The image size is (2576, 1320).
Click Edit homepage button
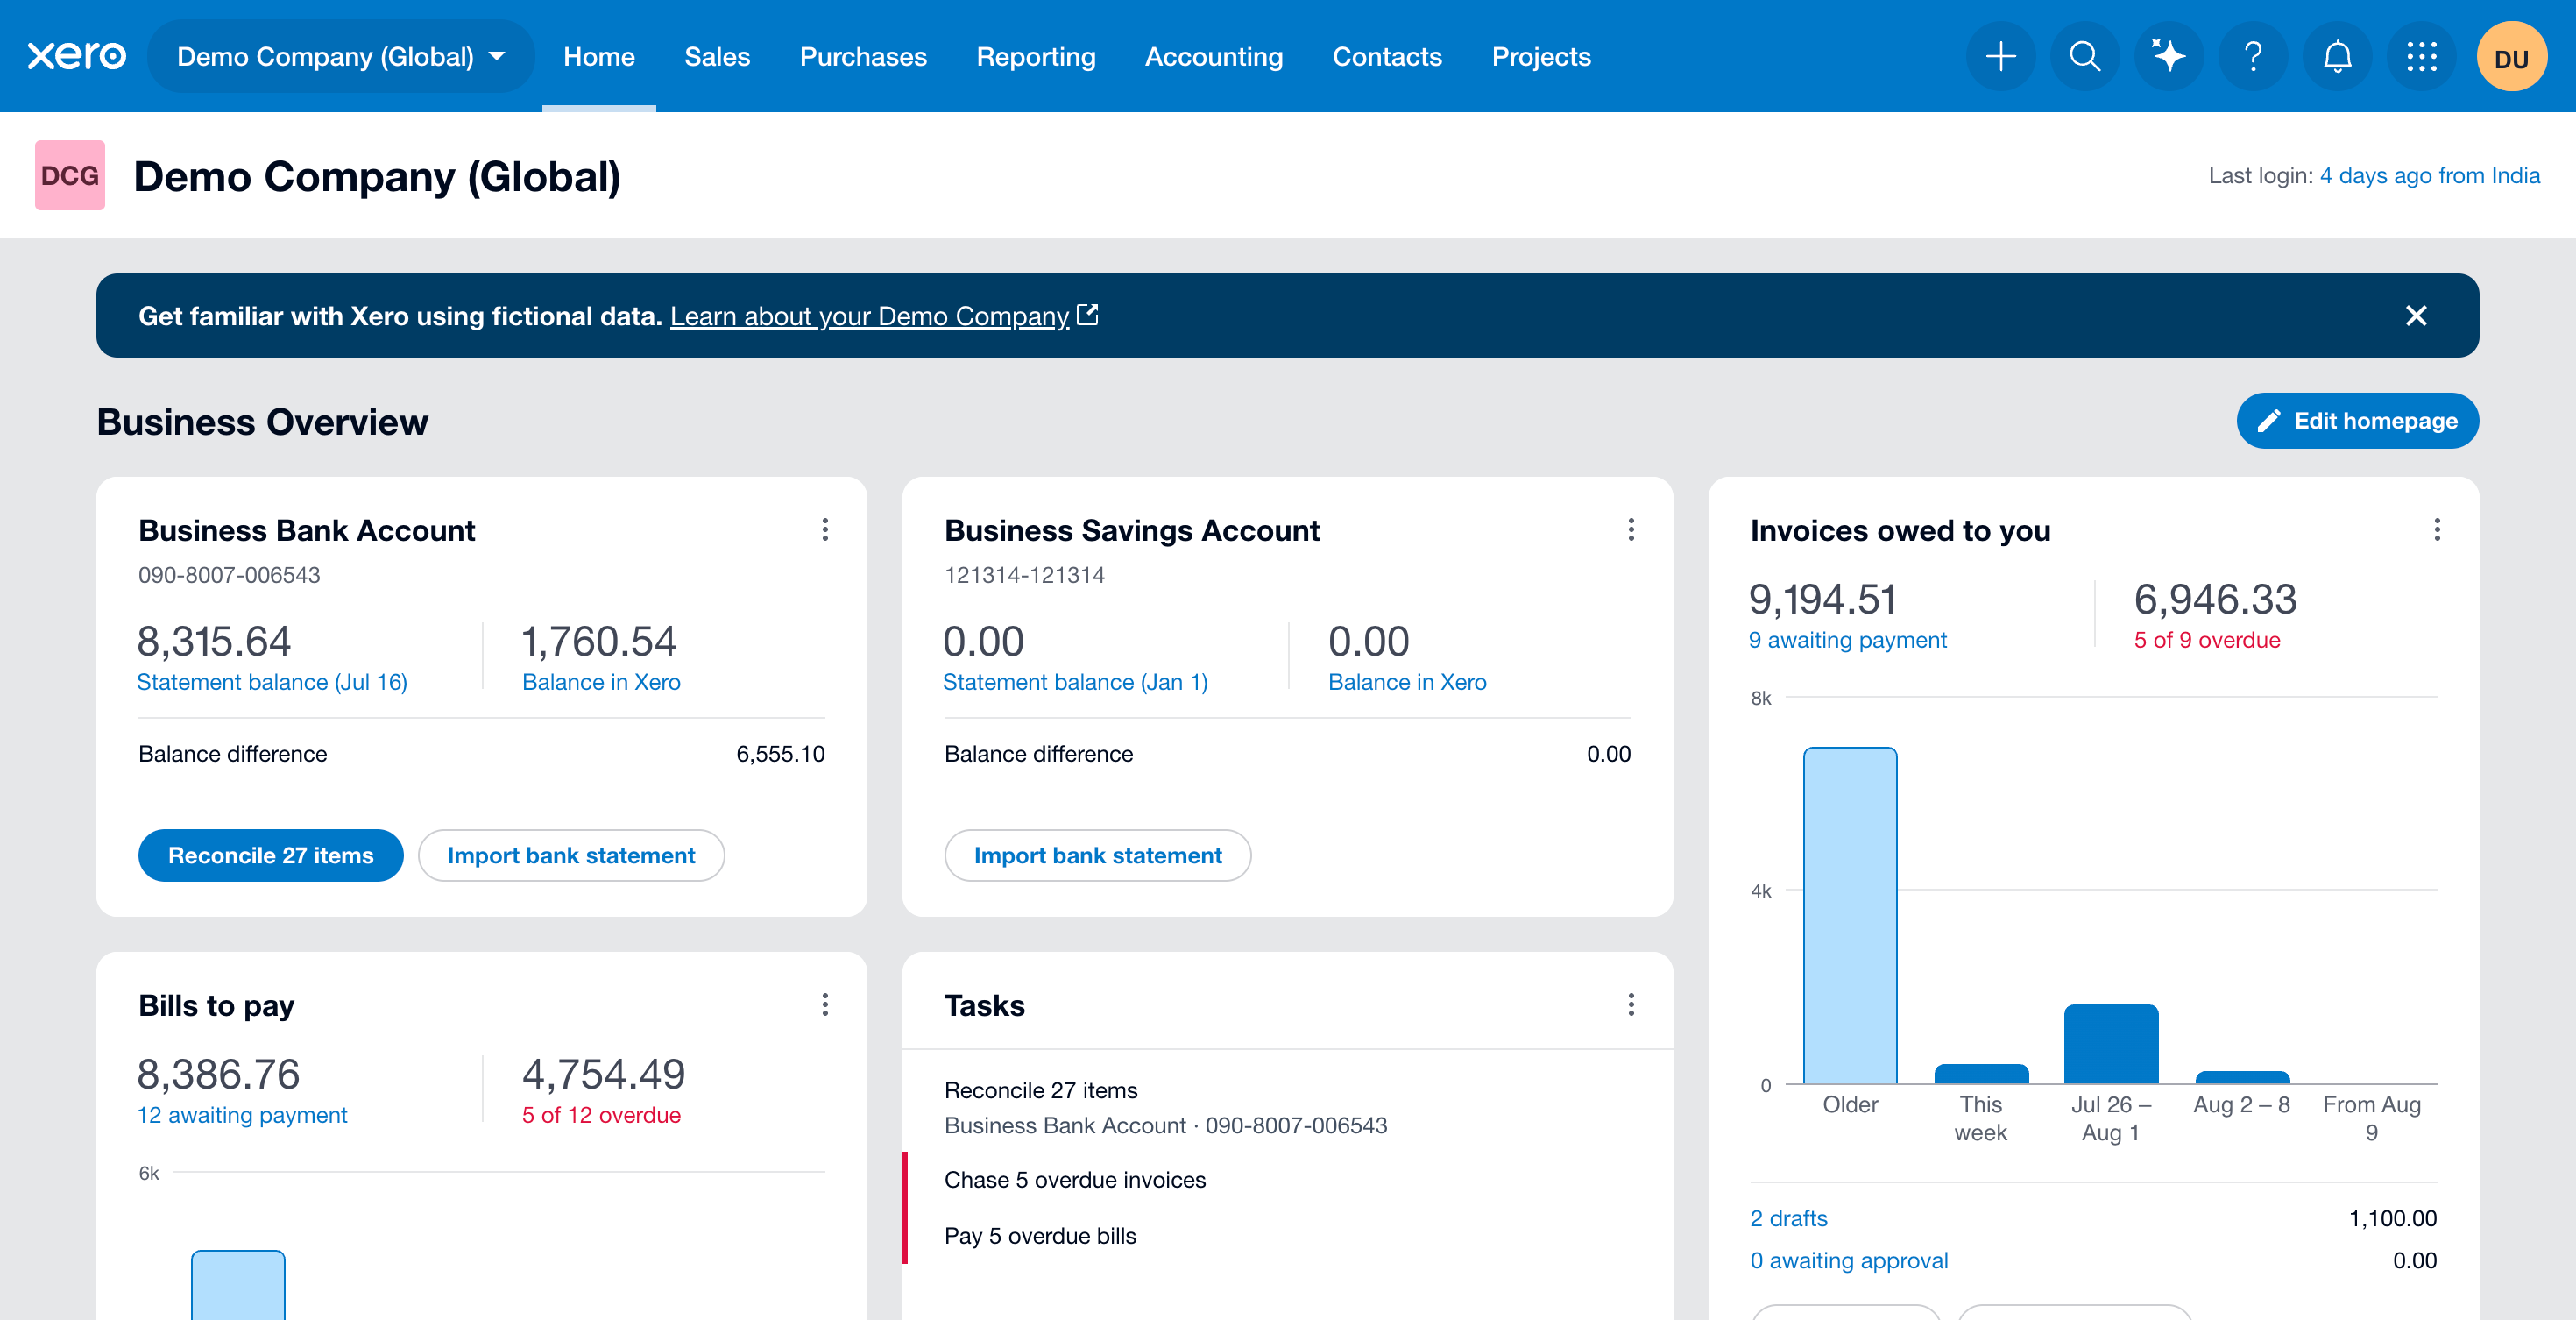click(2357, 421)
